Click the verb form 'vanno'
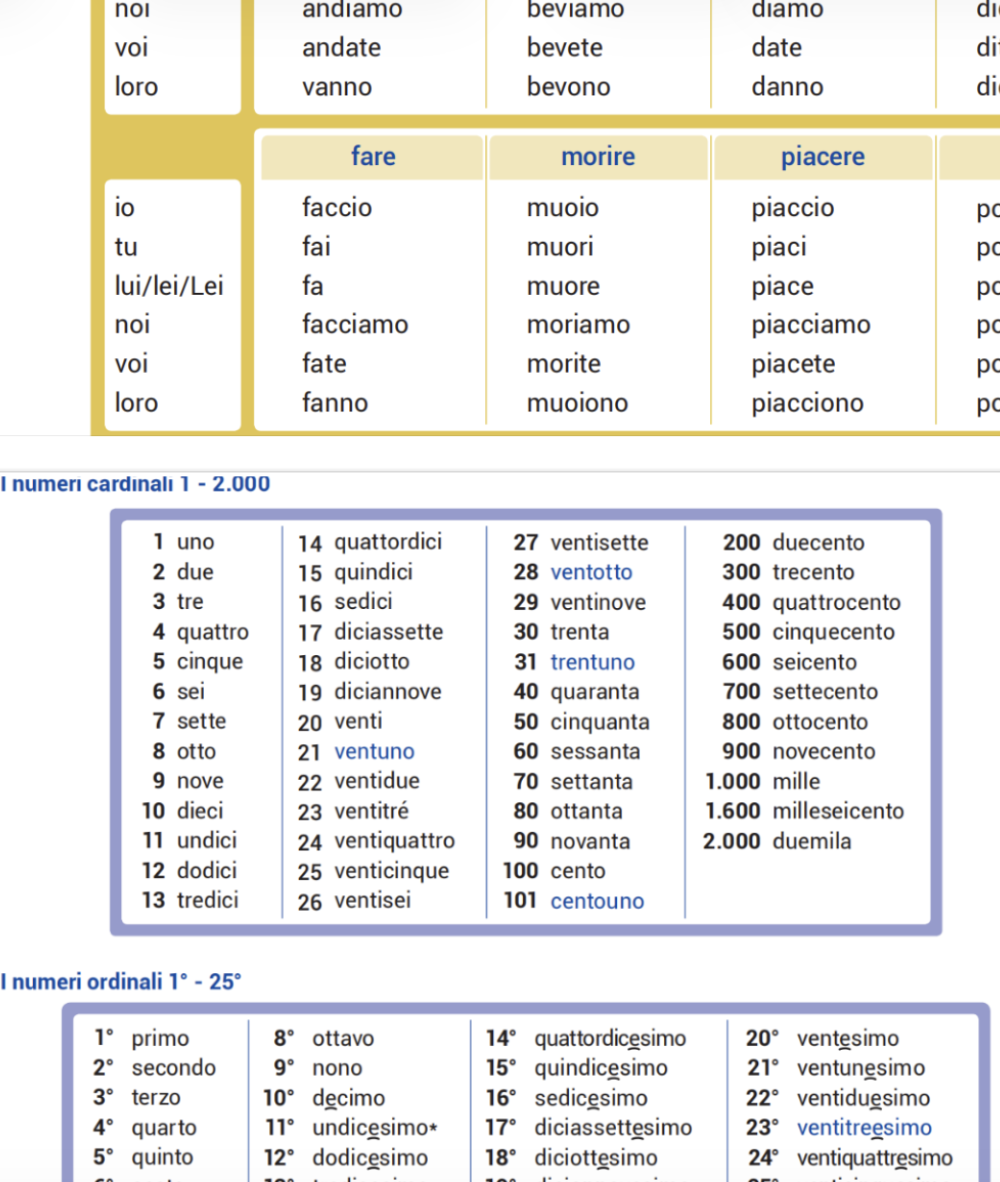 pos(337,87)
